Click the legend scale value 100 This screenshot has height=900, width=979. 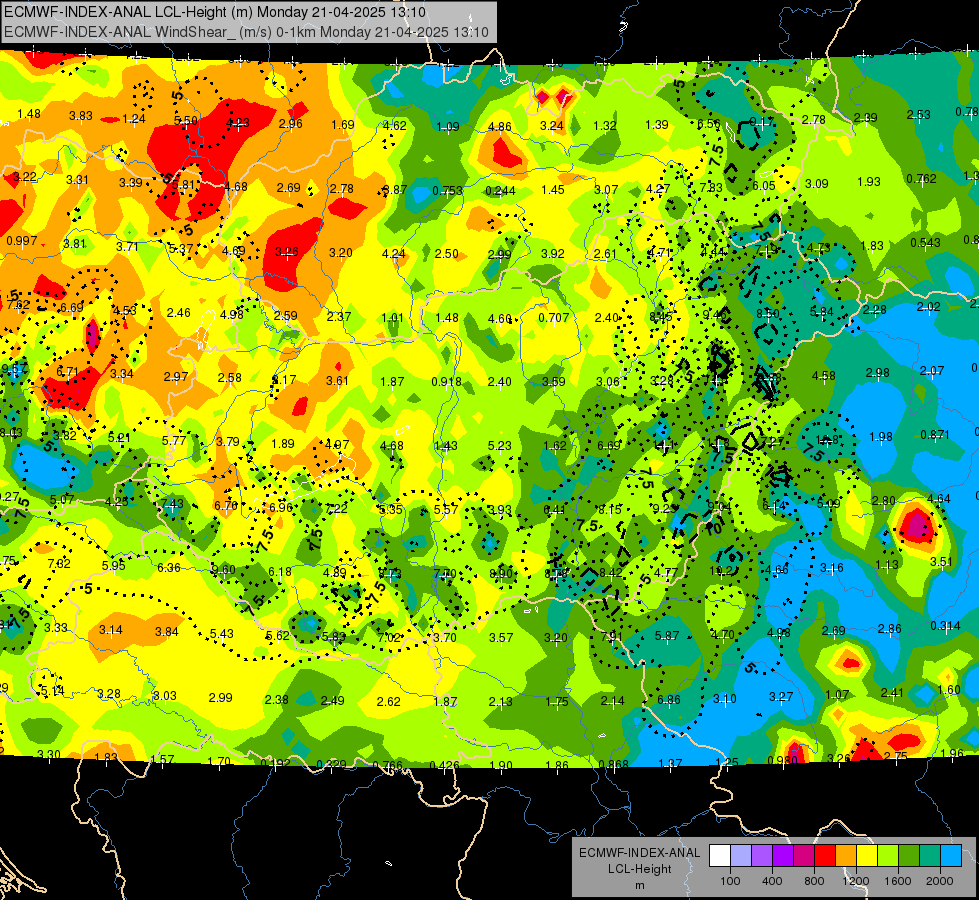click(730, 881)
